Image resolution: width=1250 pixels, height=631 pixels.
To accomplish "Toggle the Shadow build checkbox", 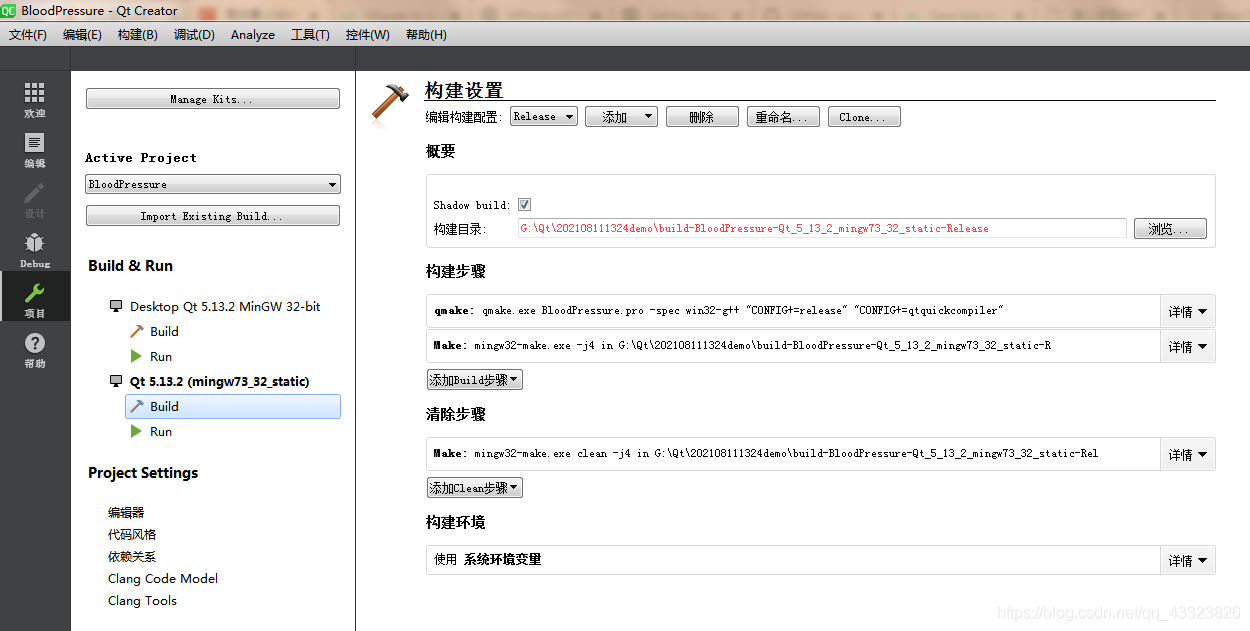I will [524, 205].
